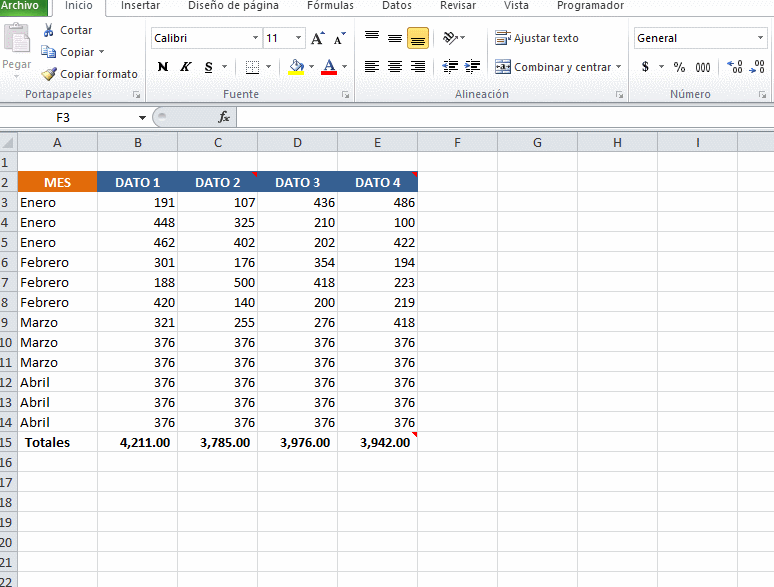Expand Copiar dropdown arrow

[x=102, y=52]
